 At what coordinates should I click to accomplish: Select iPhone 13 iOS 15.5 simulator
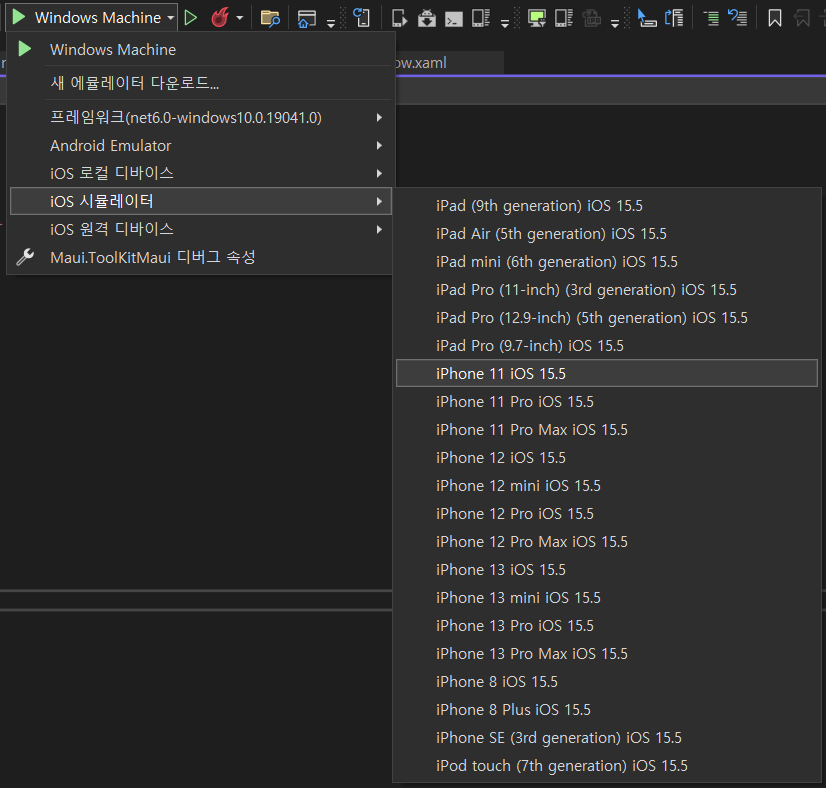click(x=606, y=569)
